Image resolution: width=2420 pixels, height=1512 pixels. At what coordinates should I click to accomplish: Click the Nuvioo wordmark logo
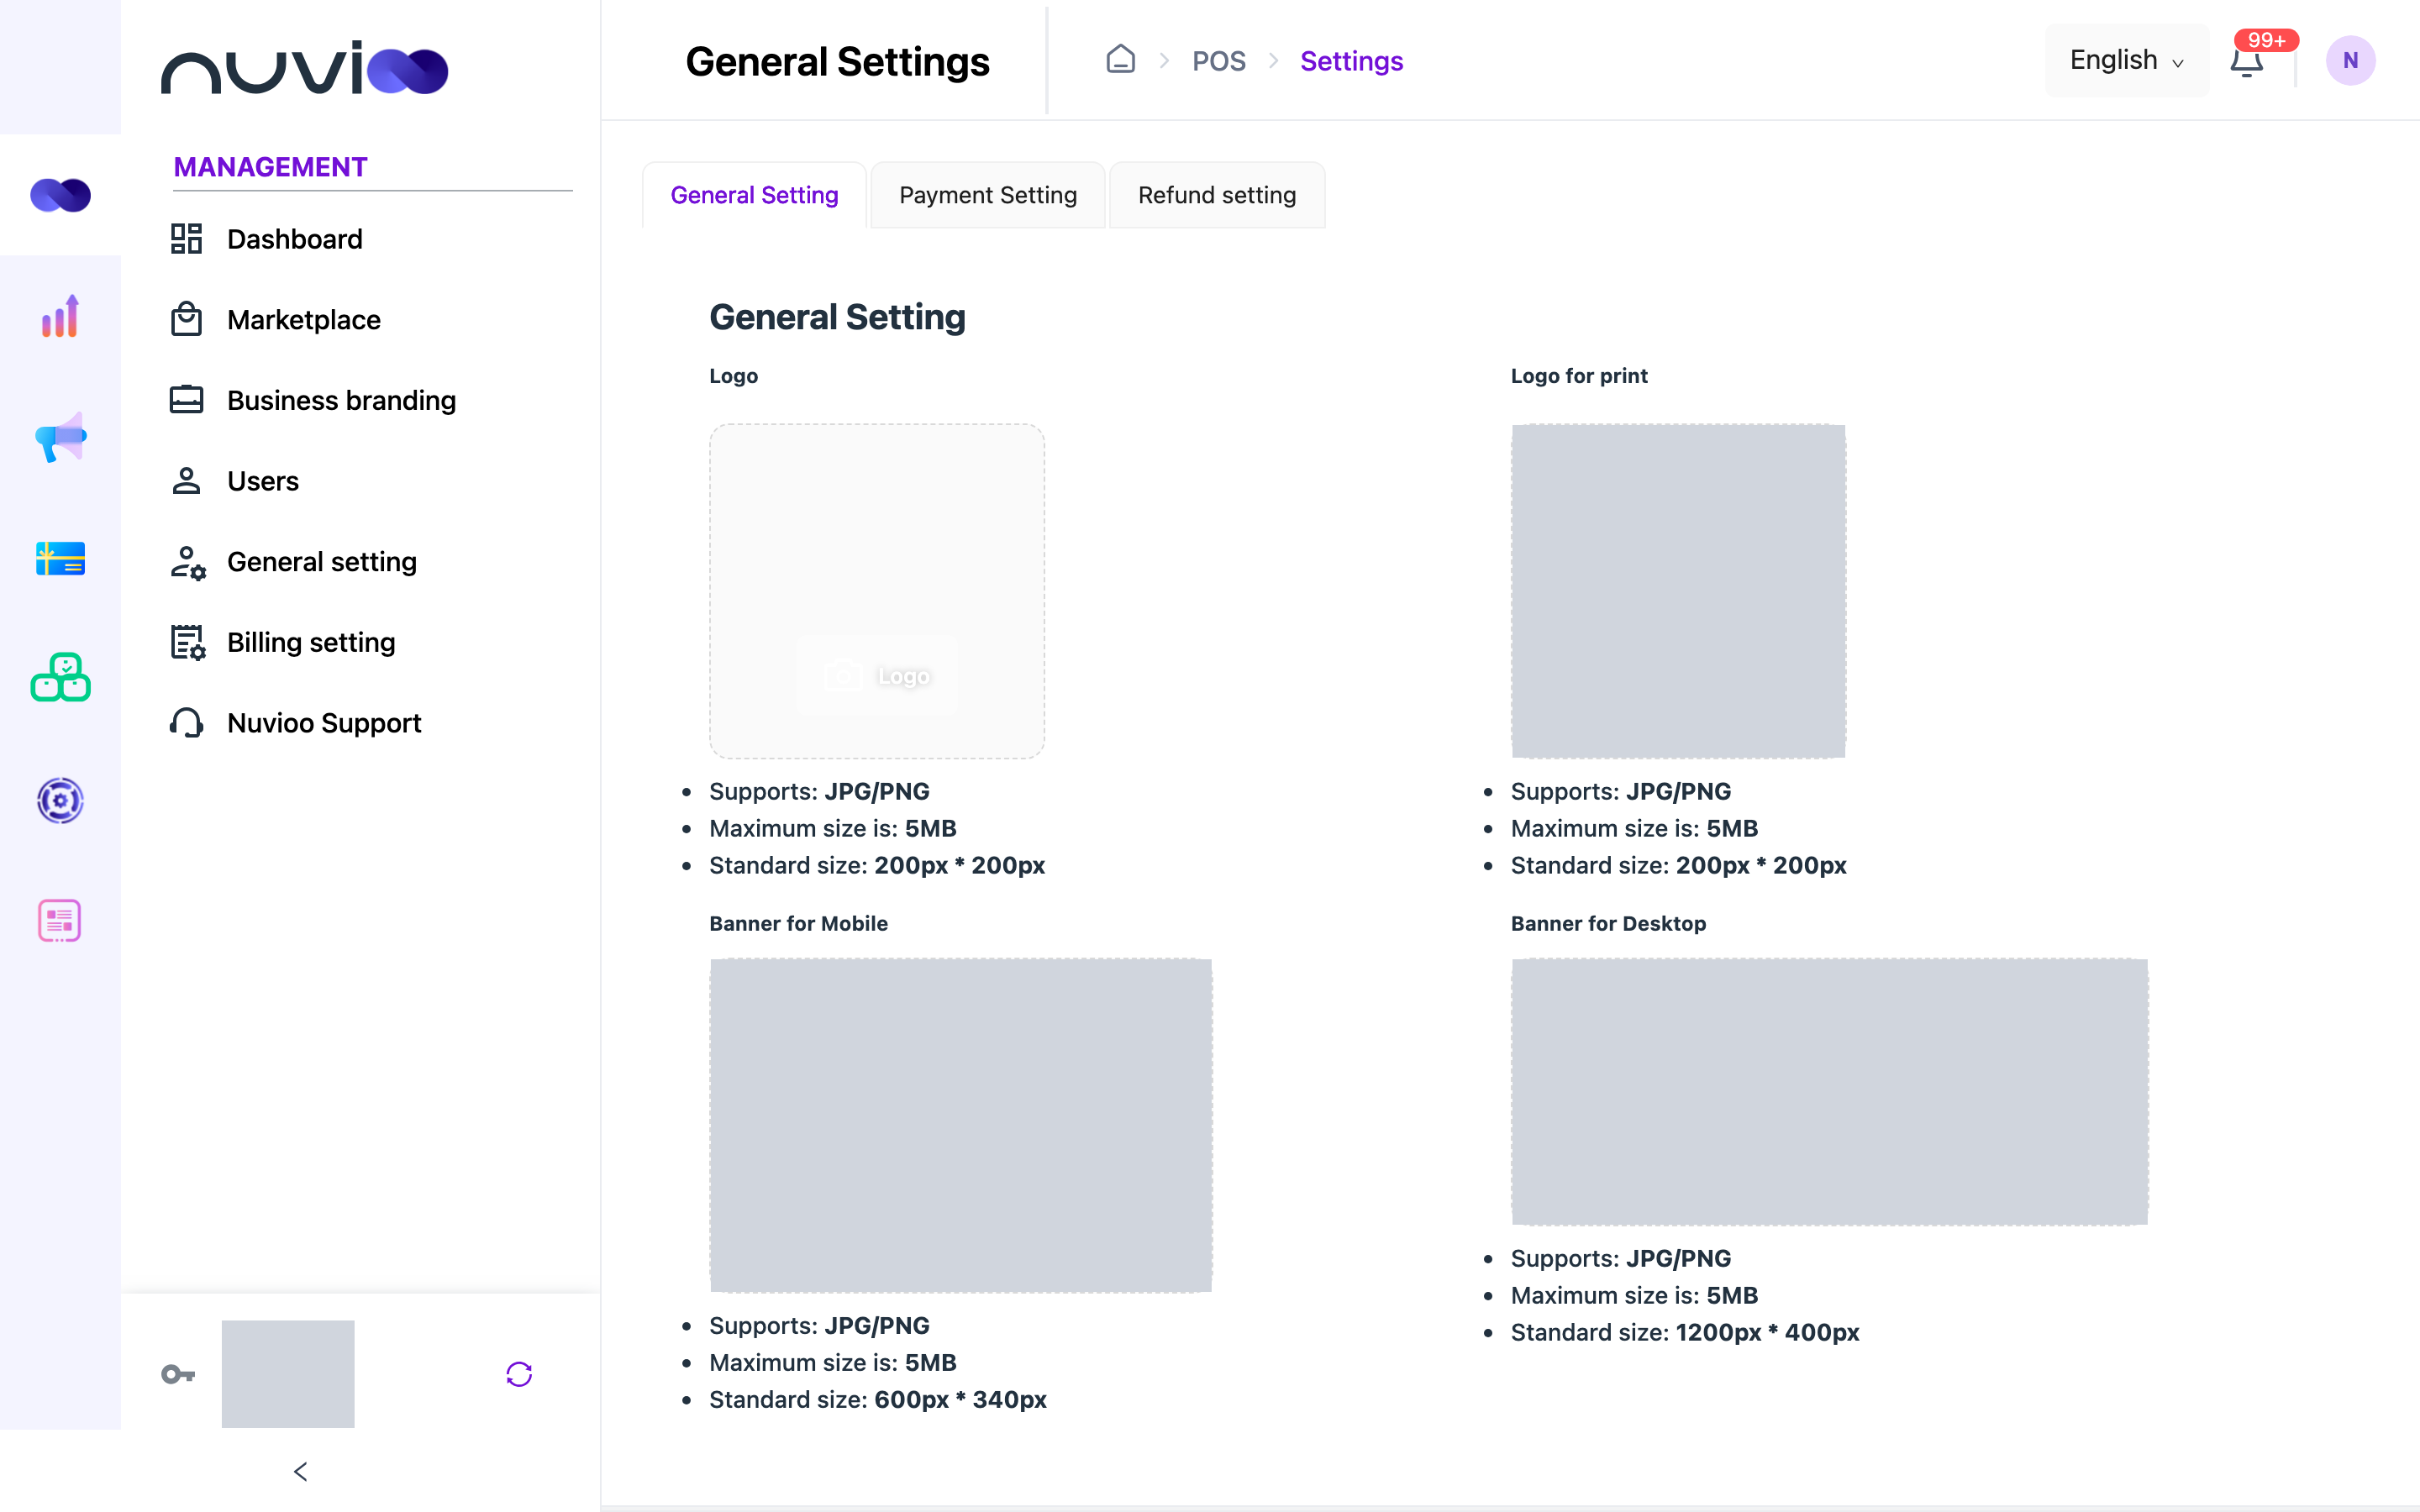(304, 68)
